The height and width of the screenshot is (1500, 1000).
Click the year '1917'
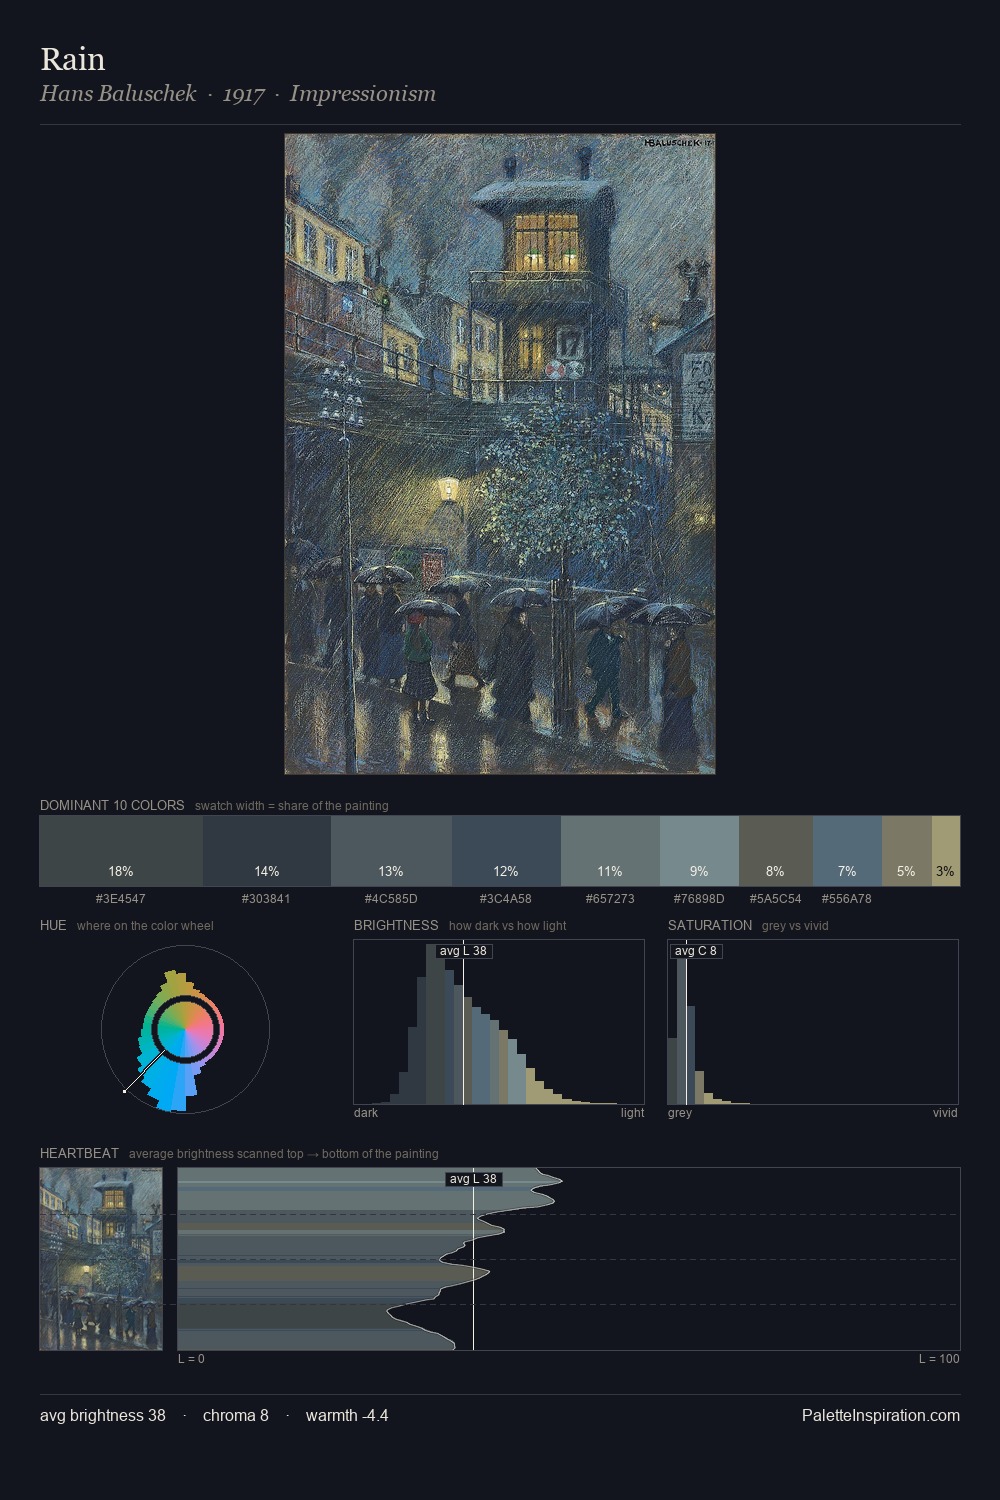[243, 94]
